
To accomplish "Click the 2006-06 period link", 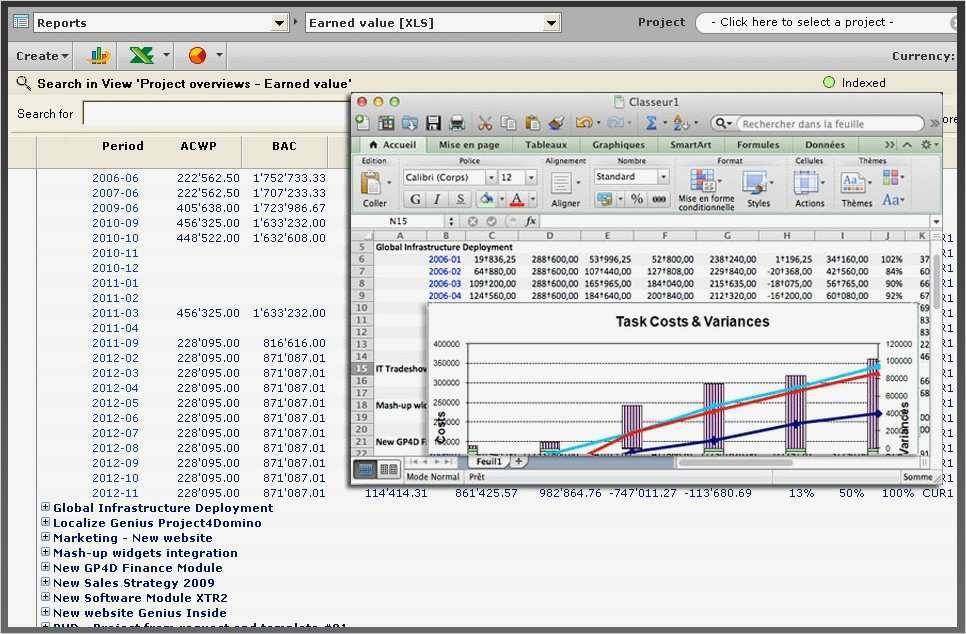I will click(x=115, y=178).
